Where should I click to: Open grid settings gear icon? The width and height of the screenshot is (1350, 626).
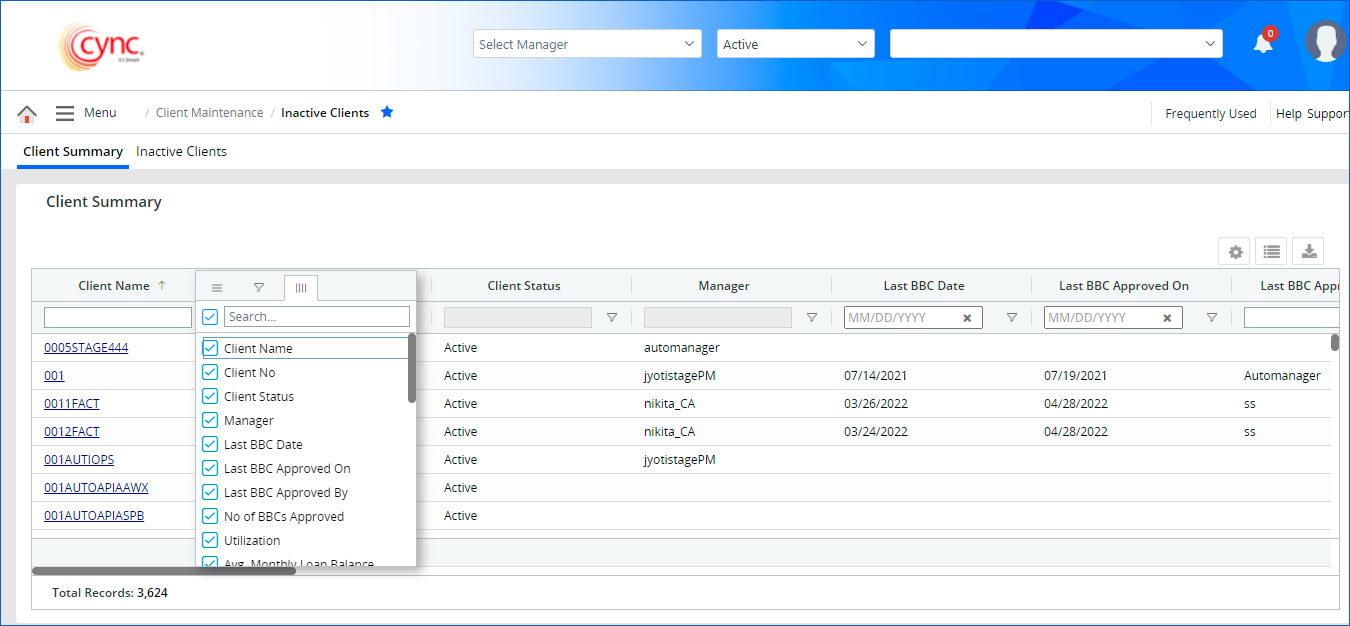point(1235,252)
